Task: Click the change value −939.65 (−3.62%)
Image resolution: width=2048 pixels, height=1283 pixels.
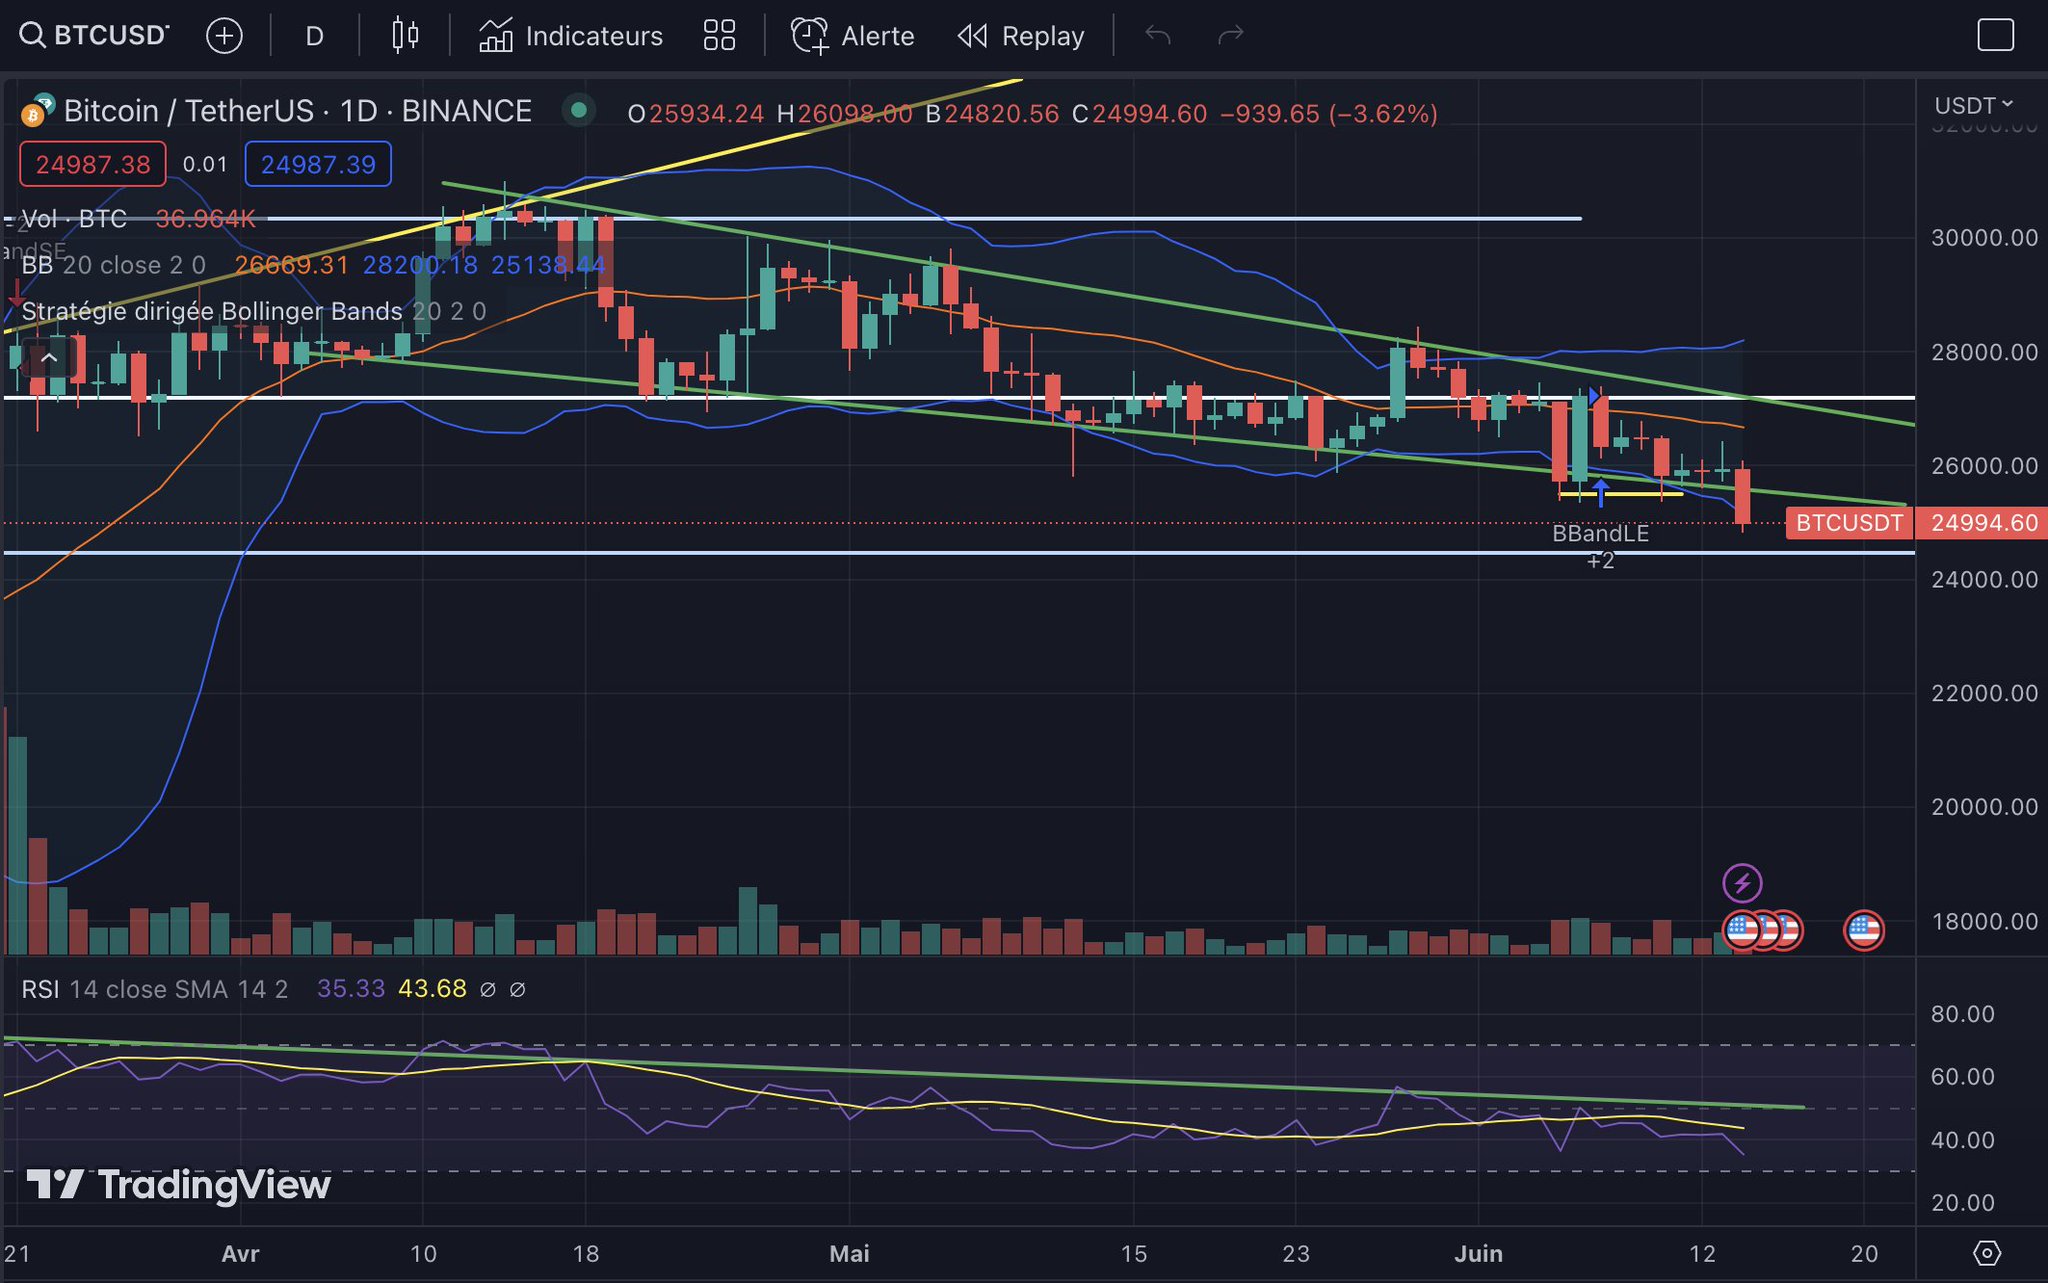Action: pos(1328,114)
